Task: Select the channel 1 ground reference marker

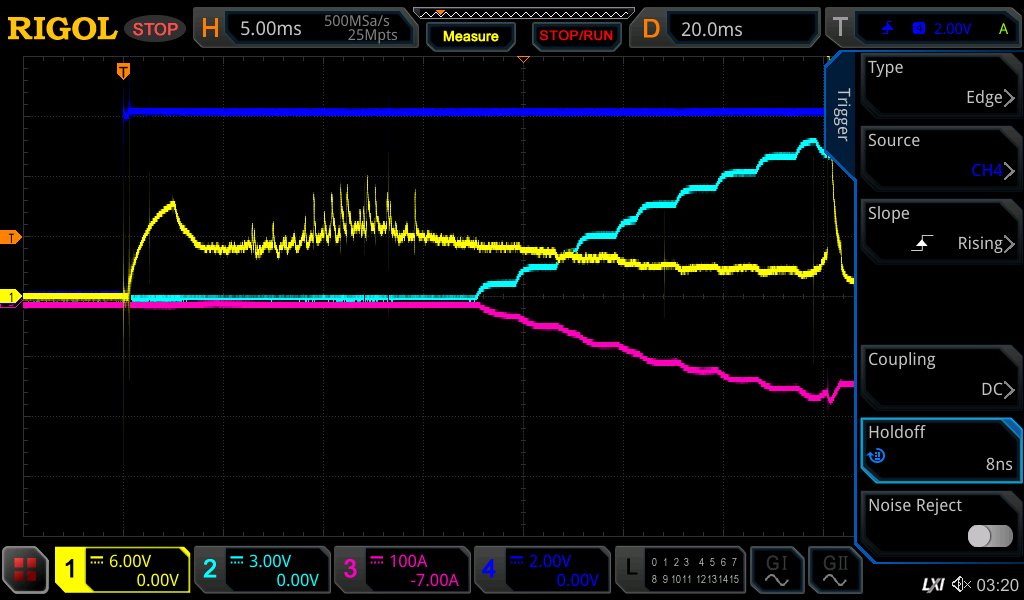Action: click(11, 297)
